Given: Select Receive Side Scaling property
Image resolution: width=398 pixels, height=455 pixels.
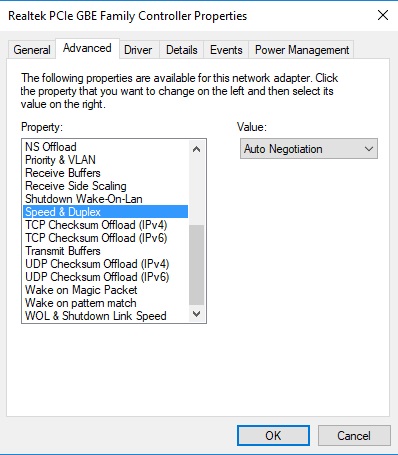Looking at the screenshot, I should [x=105, y=186].
